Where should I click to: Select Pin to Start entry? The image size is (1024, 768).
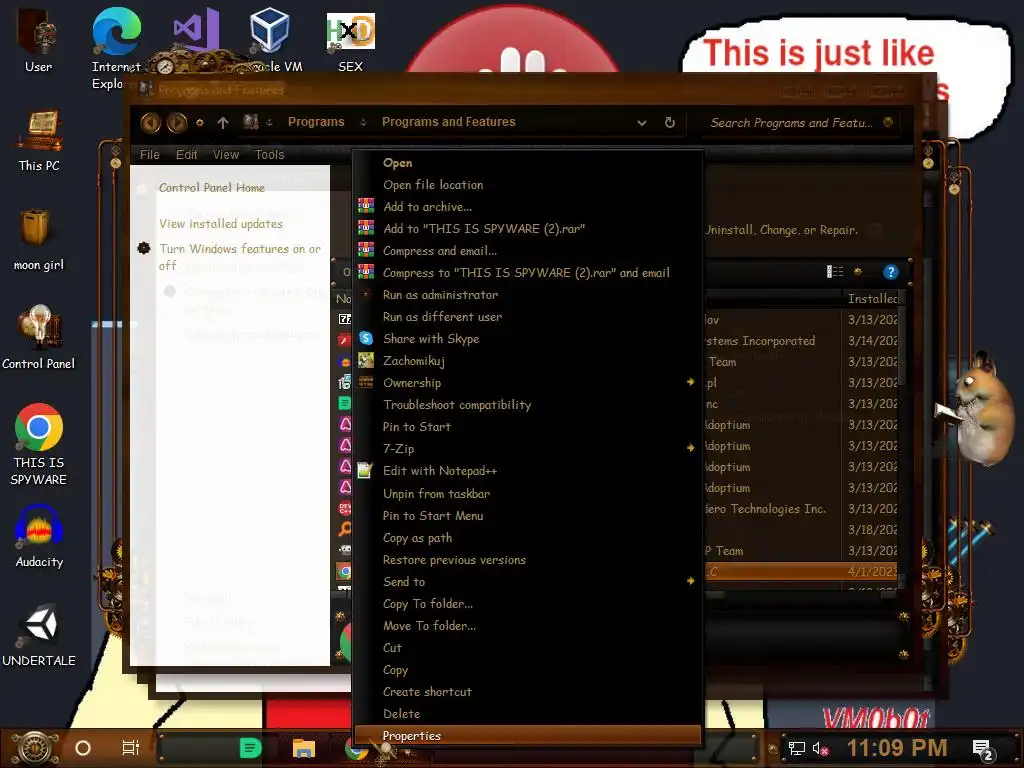pos(528,427)
